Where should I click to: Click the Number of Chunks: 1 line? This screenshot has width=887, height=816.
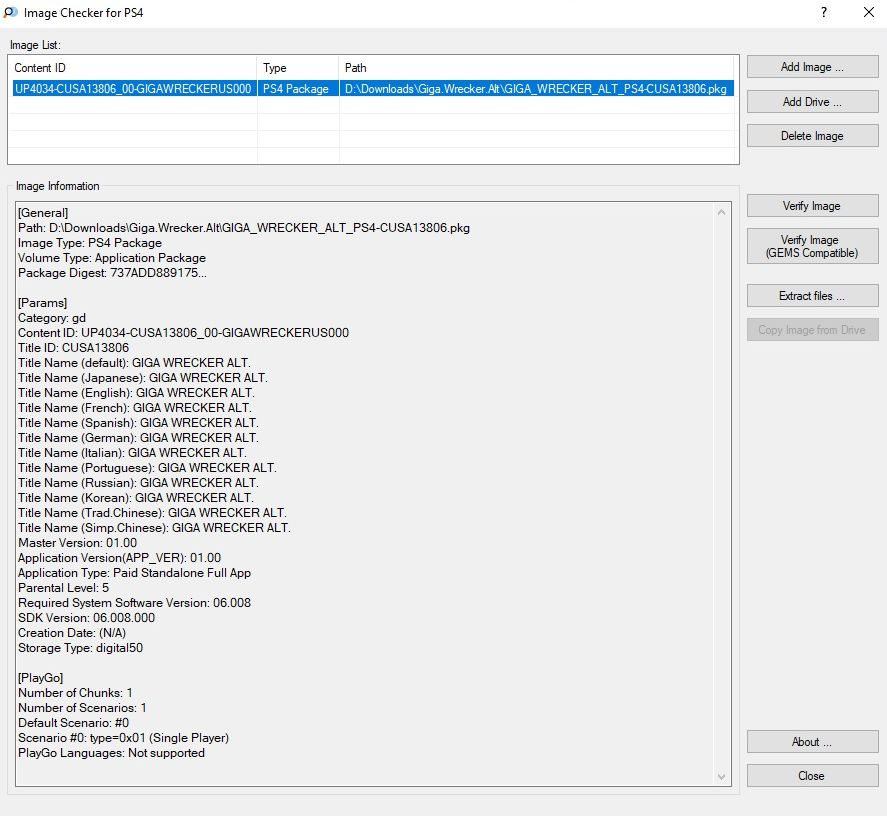[x=75, y=693]
